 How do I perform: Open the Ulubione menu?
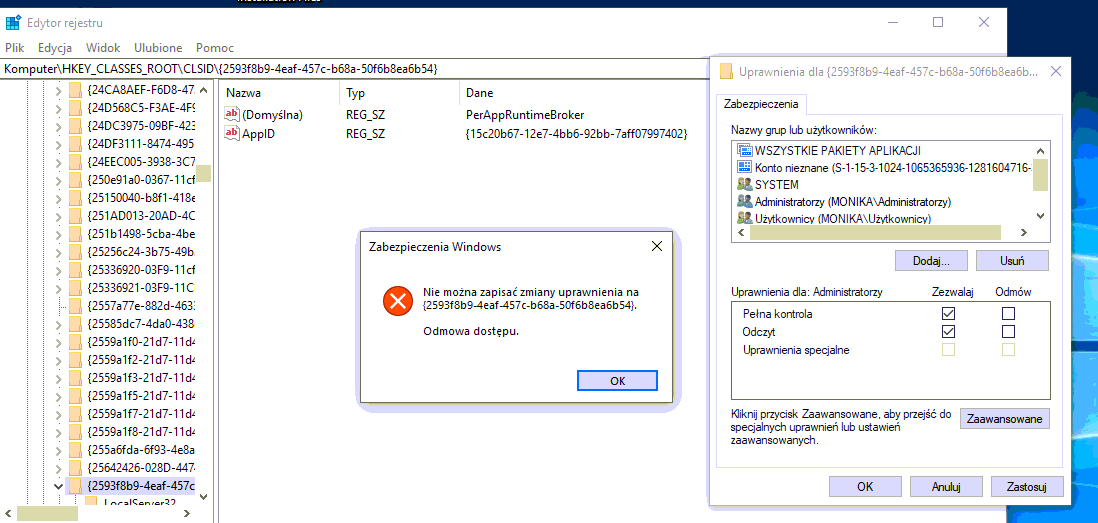point(158,48)
